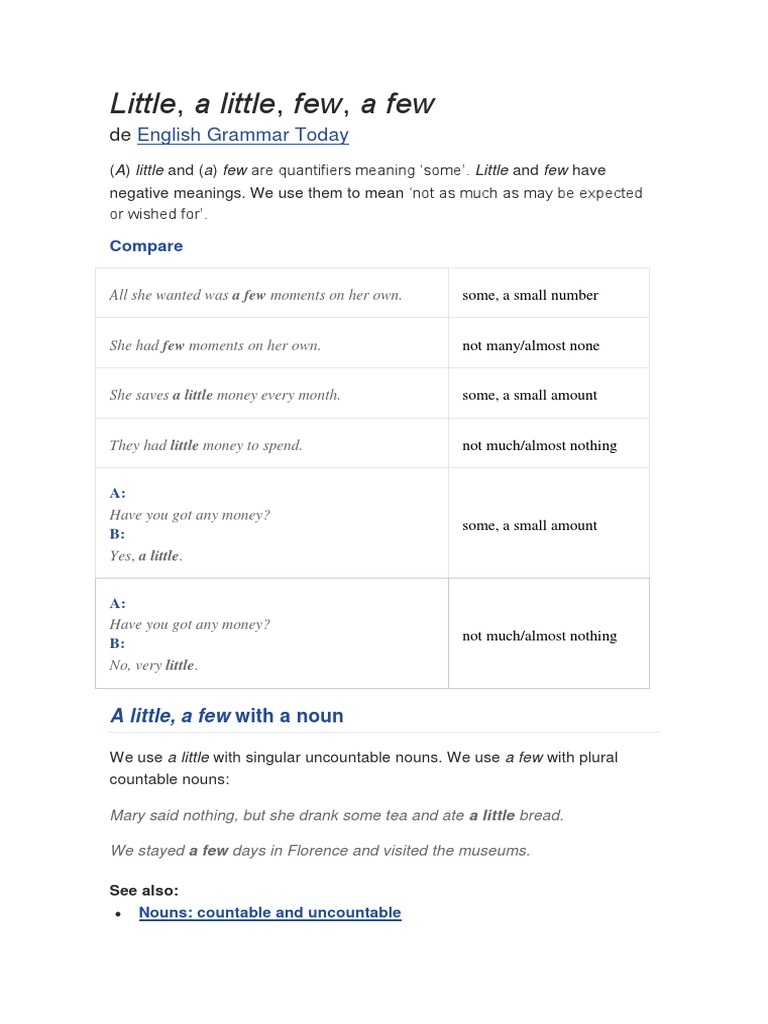
Task: Click the 'not many/almost none' cell
Action: (531, 345)
